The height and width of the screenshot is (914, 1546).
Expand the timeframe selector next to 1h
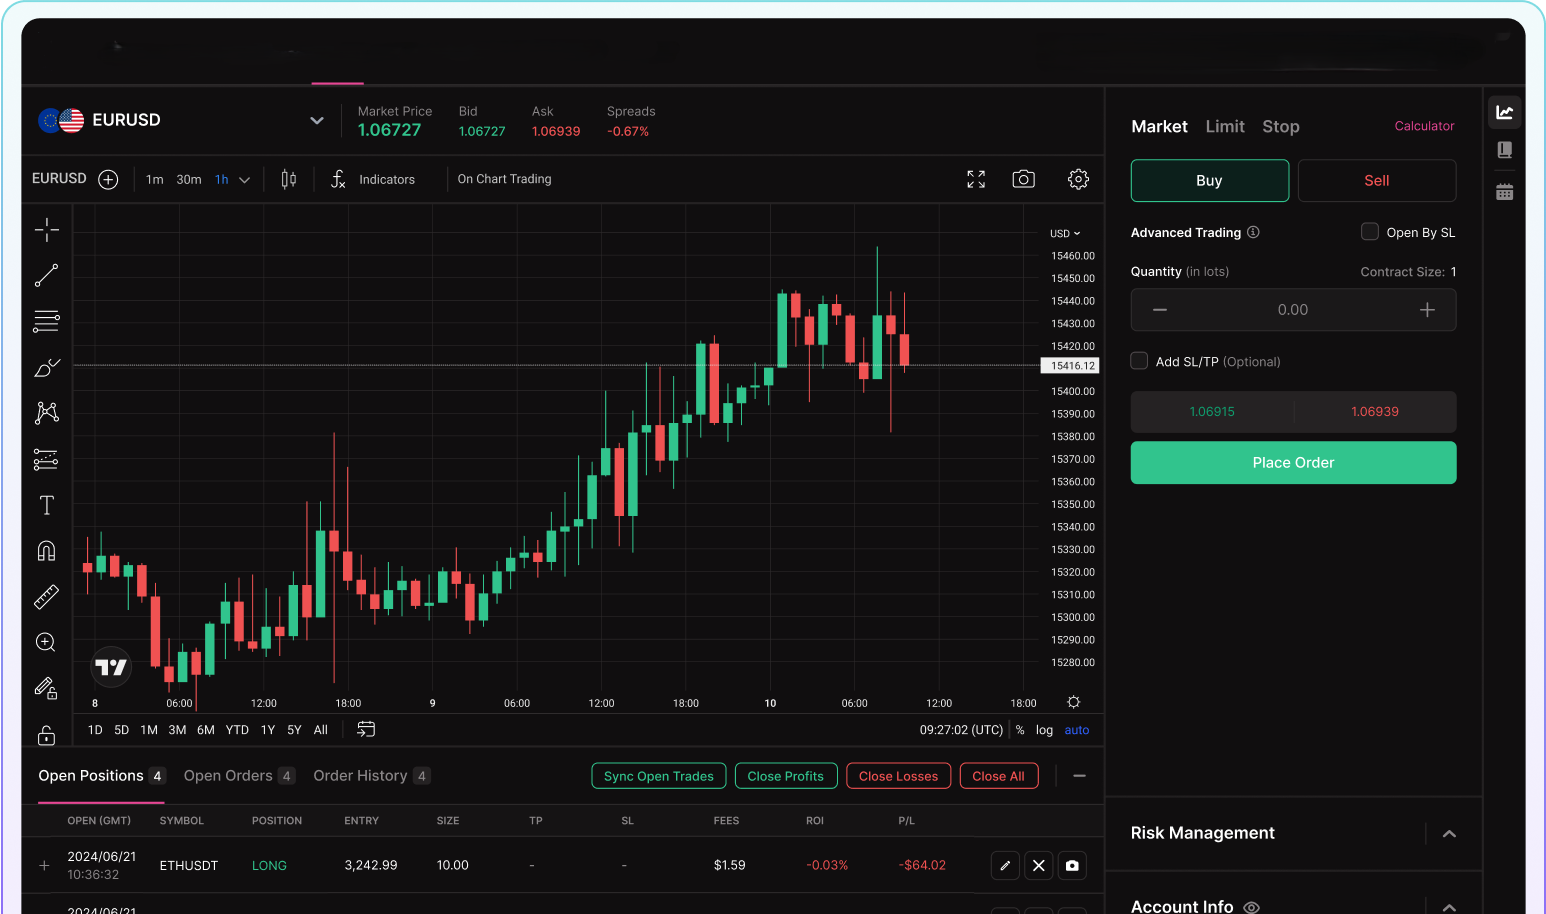pos(243,179)
